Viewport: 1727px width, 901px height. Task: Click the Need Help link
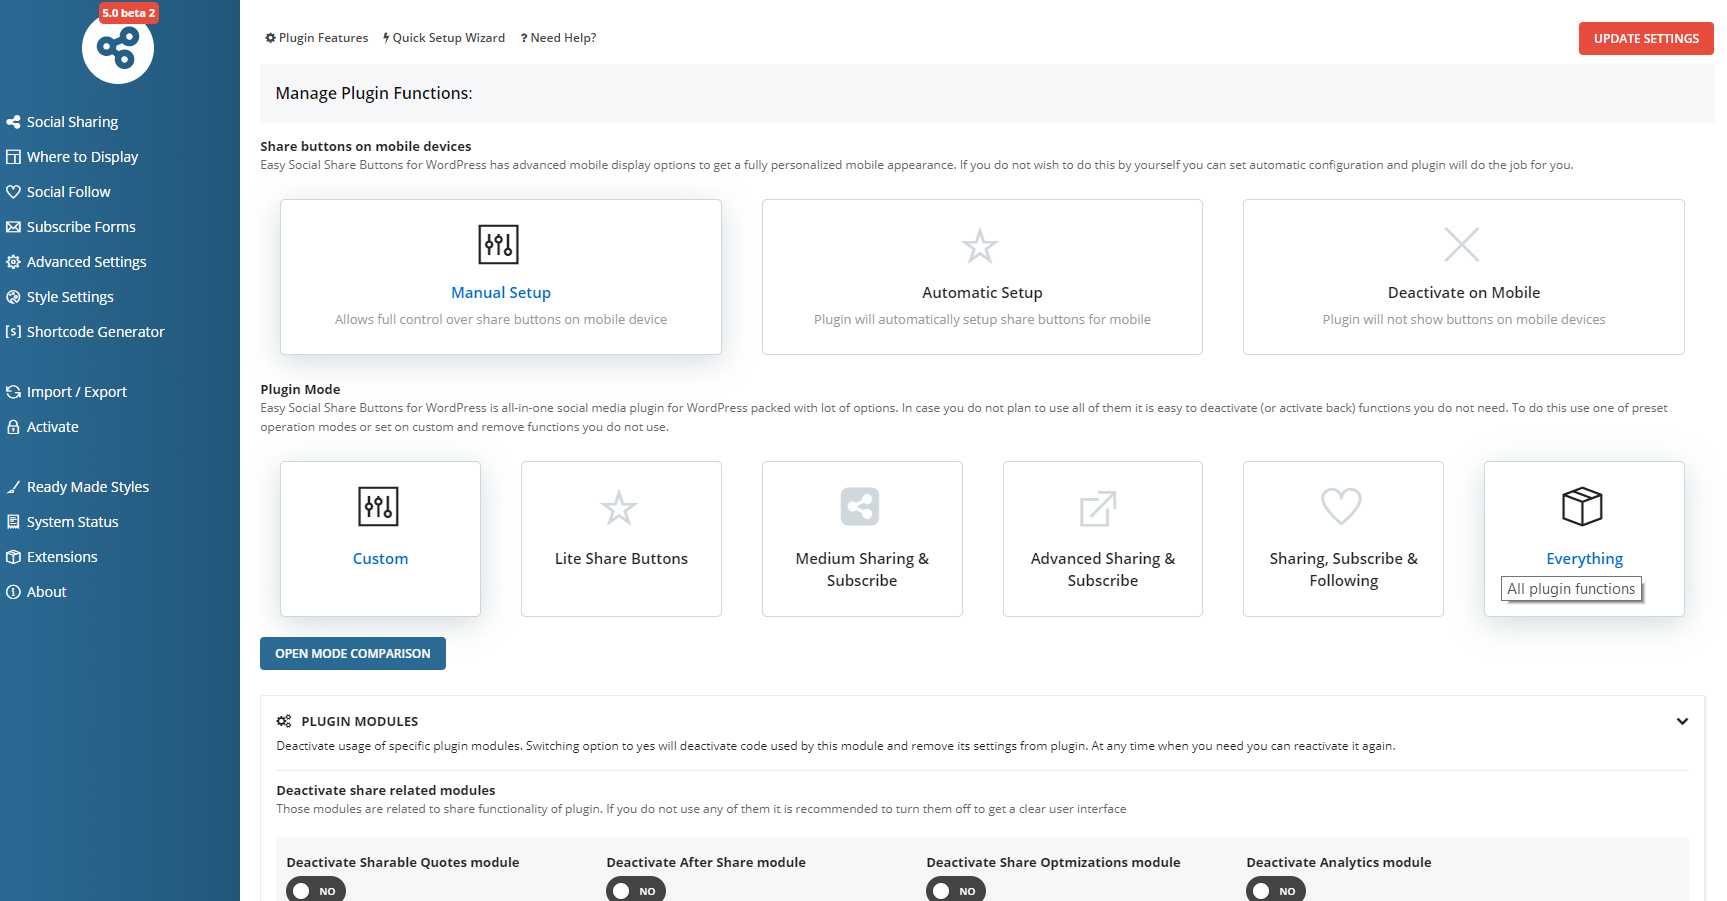point(557,37)
